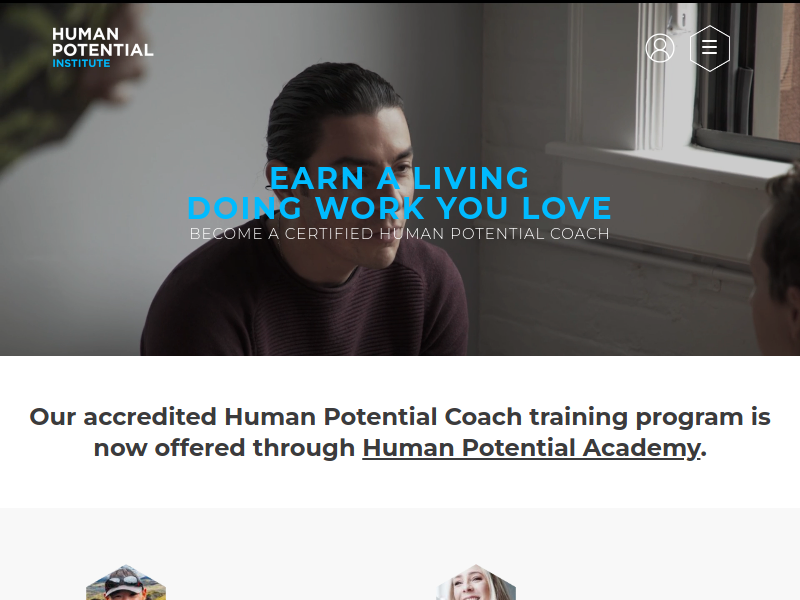Click the Become a Certified Human Potential Coach subtitle
Viewport: 800px width, 600px height.
point(399,234)
